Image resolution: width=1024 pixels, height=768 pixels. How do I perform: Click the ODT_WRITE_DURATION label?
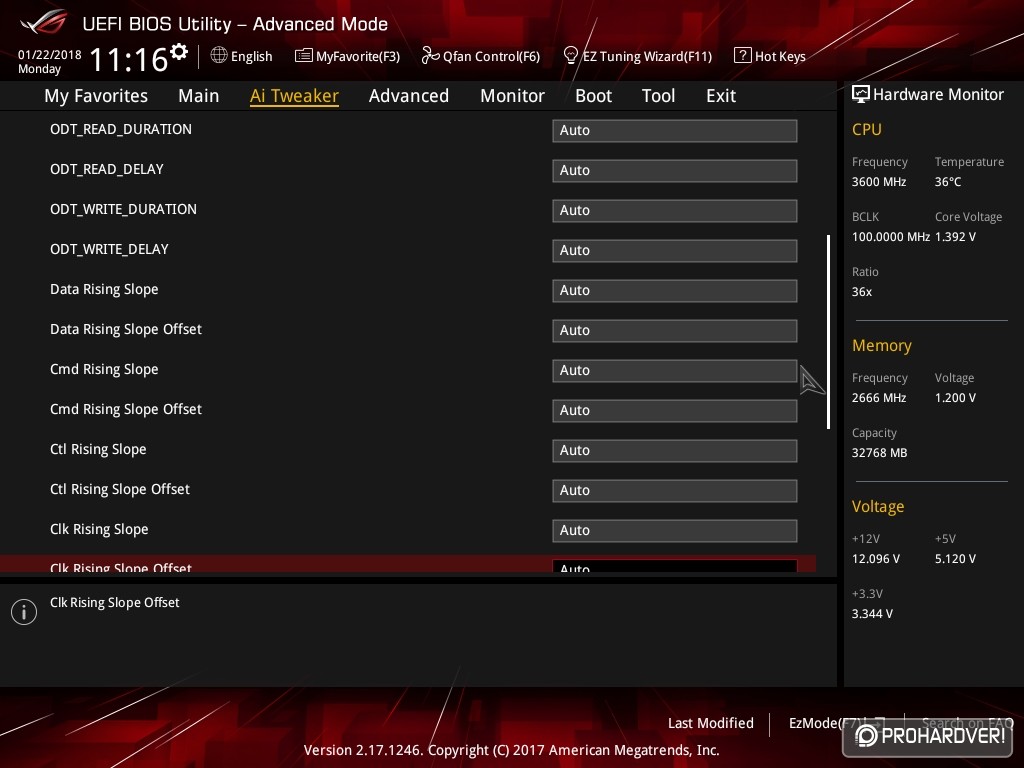point(123,209)
